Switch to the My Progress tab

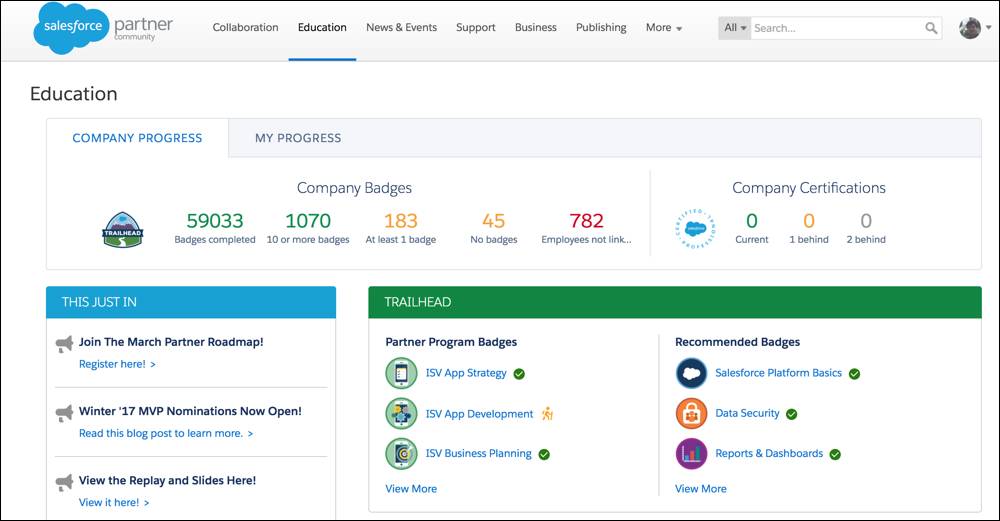[298, 138]
